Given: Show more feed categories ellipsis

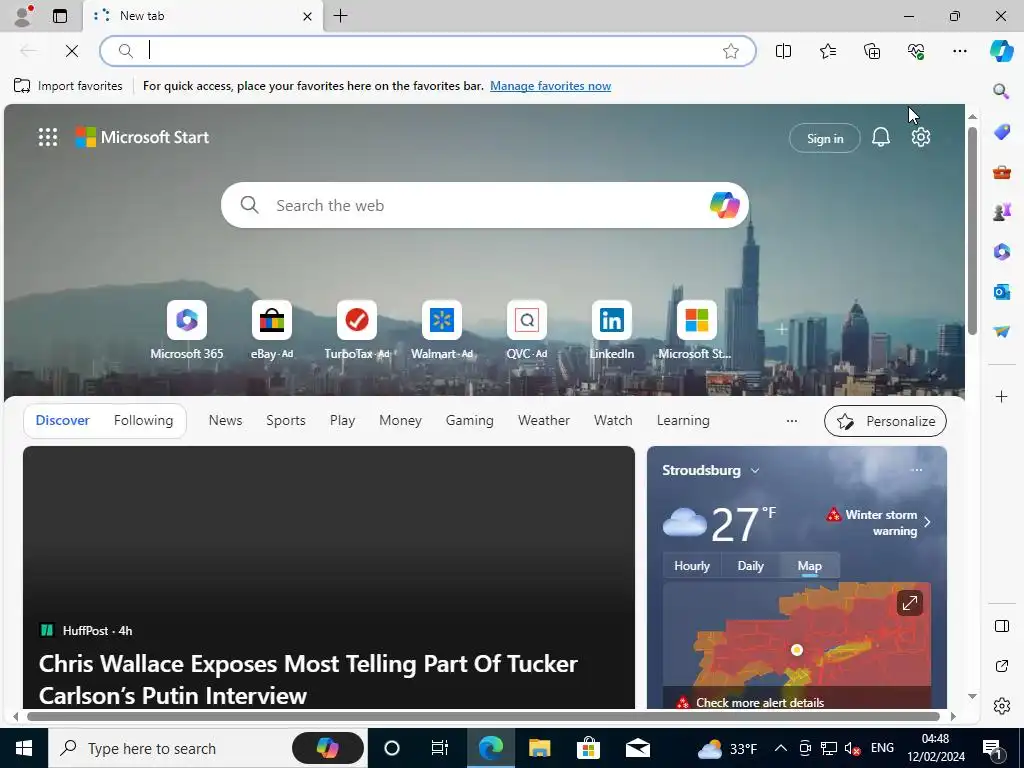Looking at the screenshot, I should [792, 421].
